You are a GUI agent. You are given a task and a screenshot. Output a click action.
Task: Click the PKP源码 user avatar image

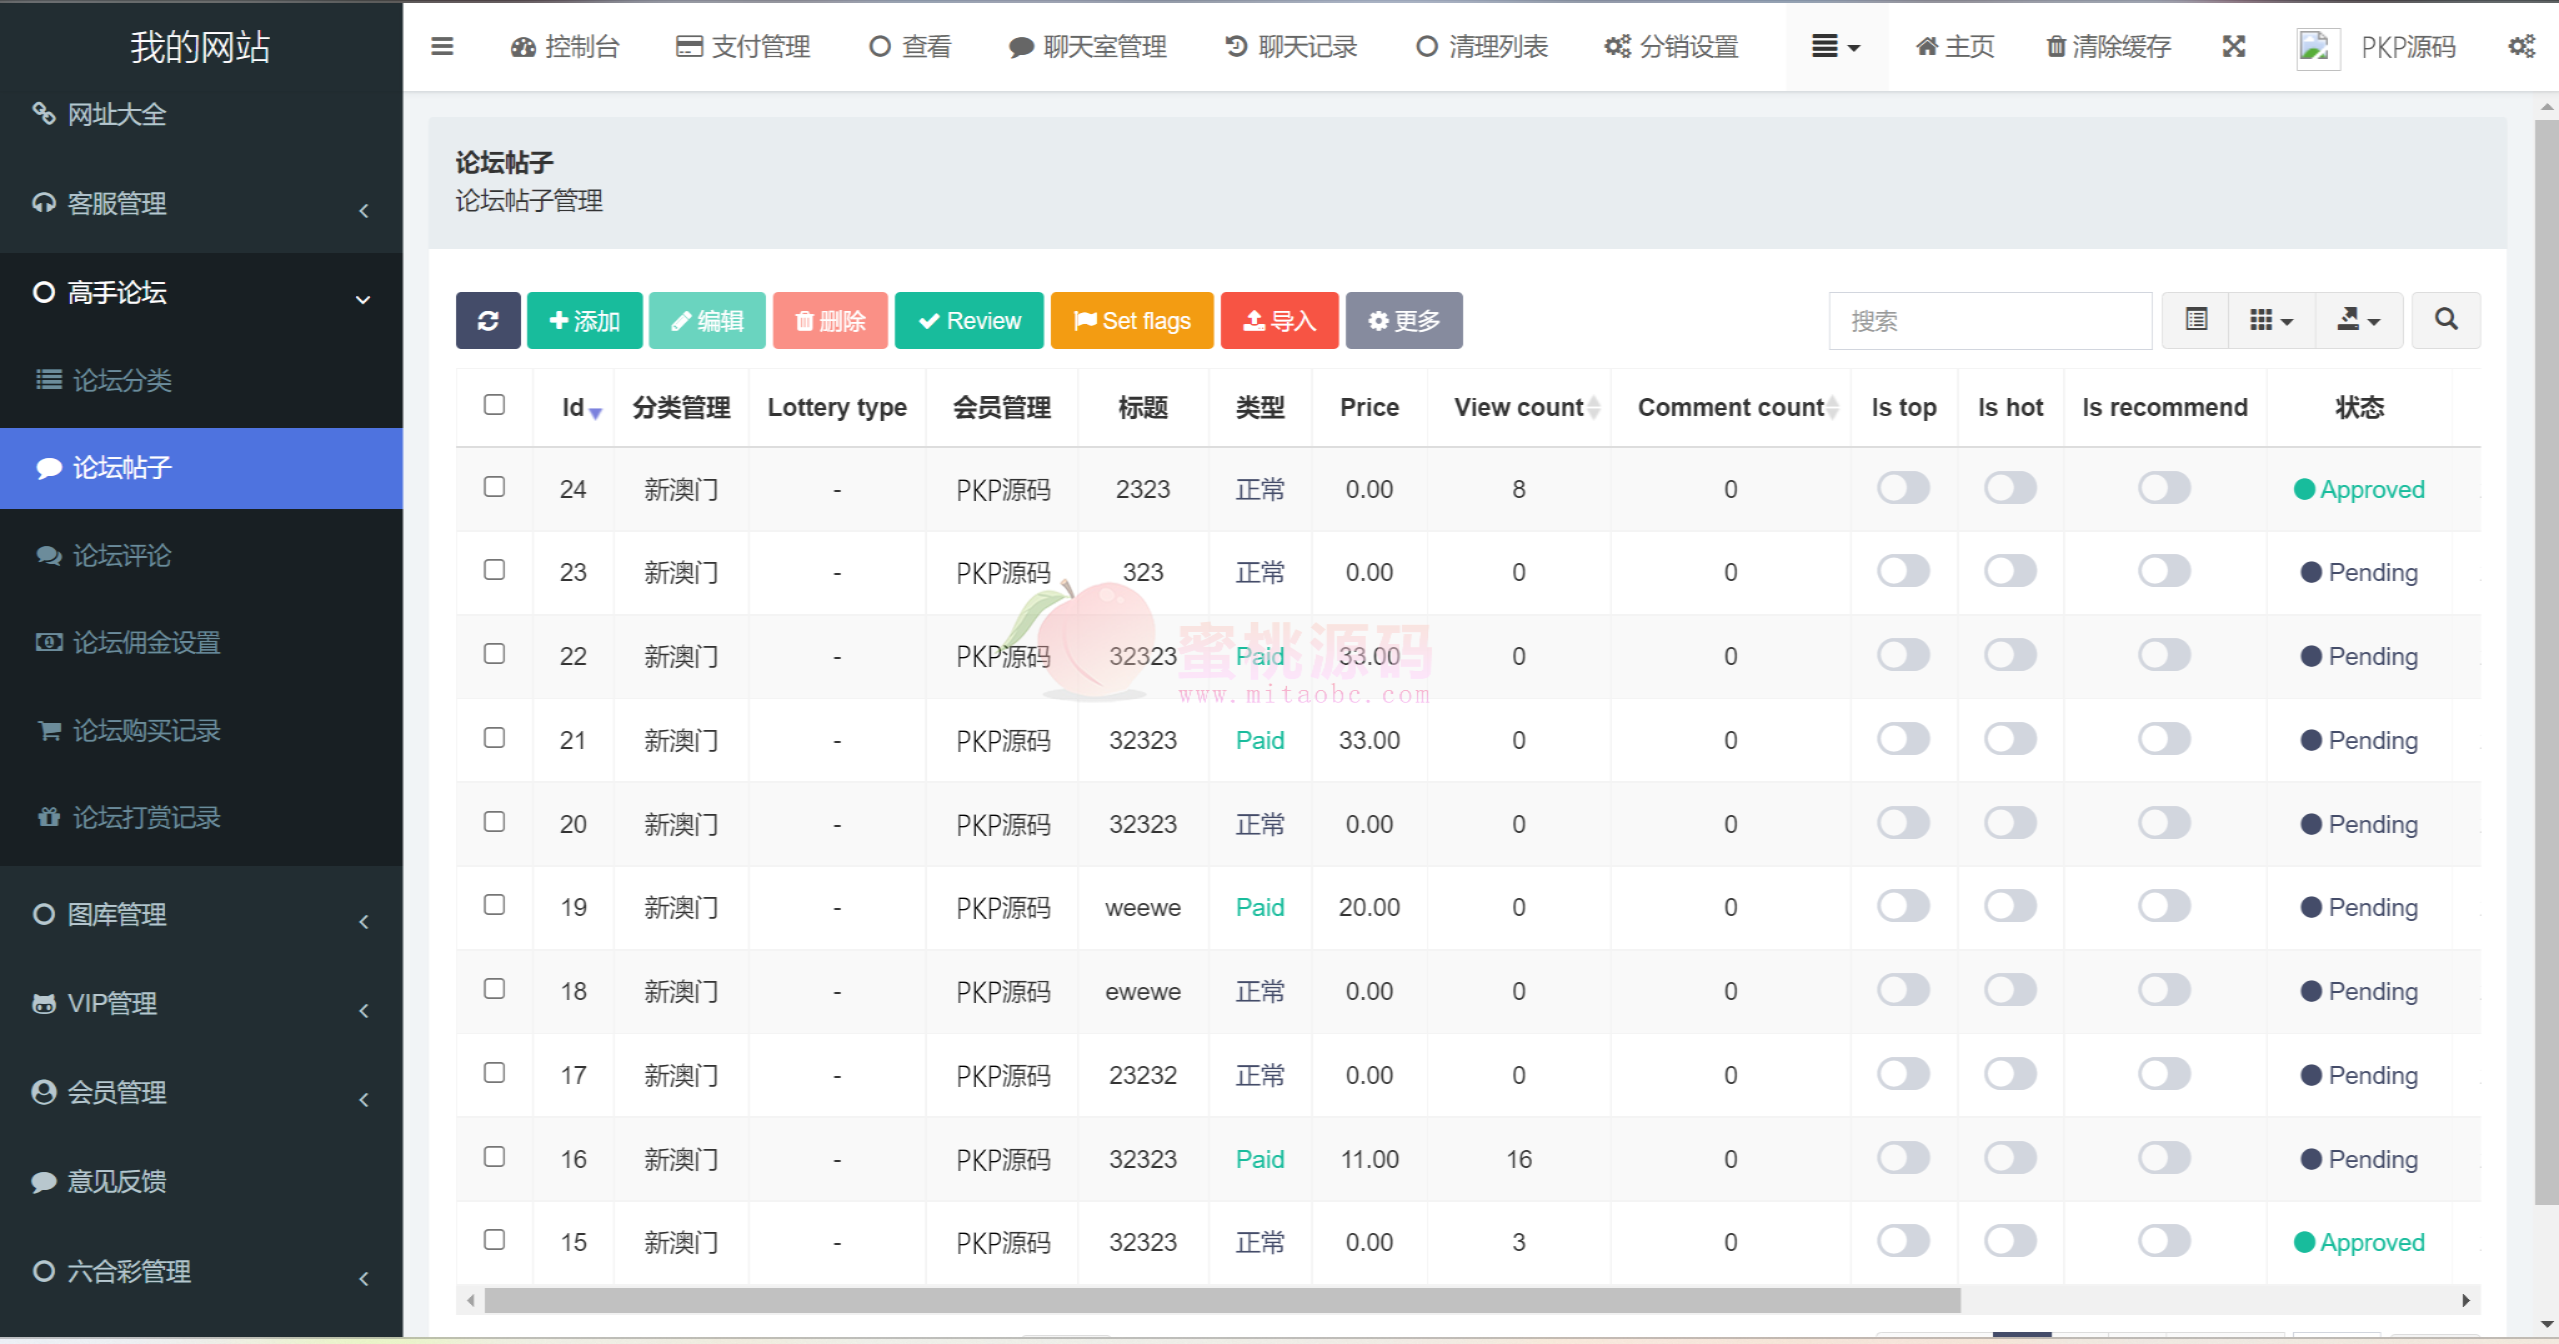click(2316, 47)
